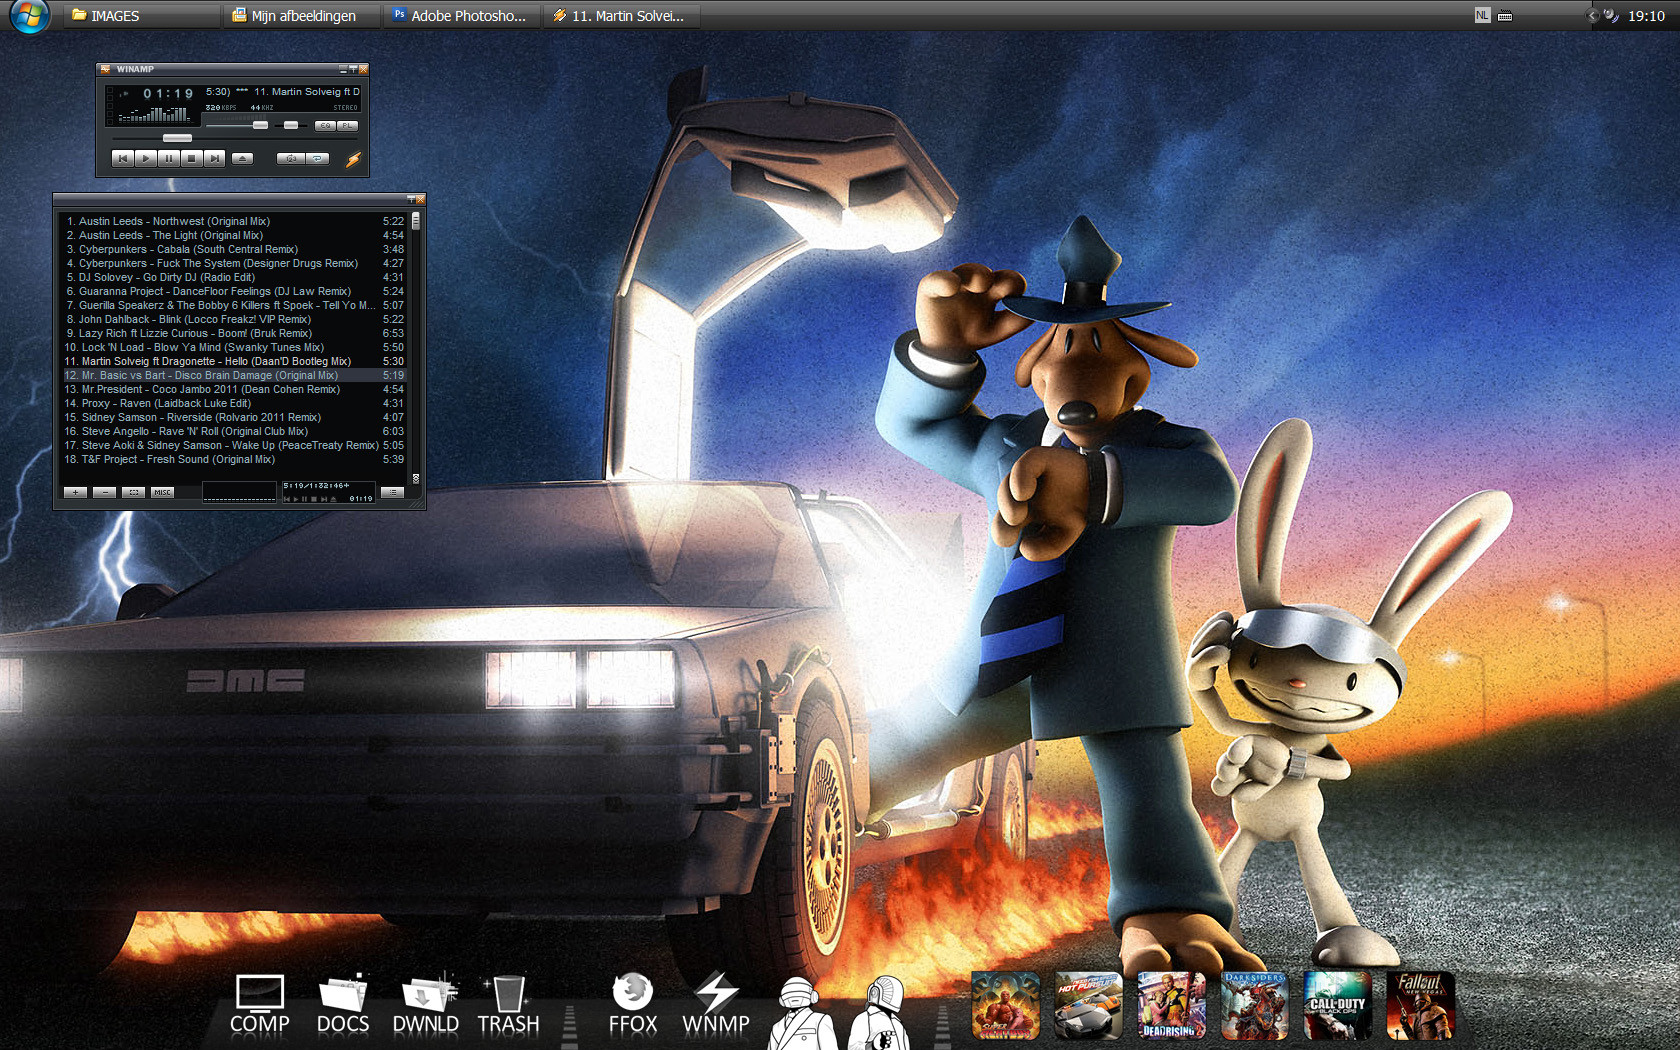The height and width of the screenshot is (1050, 1680).
Task: Launch Hot Pursuit racing game icon
Action: click(1089, 1005)
